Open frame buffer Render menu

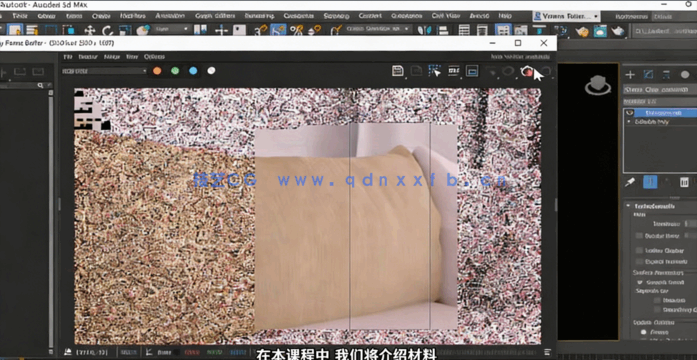[x=88, y=56]
